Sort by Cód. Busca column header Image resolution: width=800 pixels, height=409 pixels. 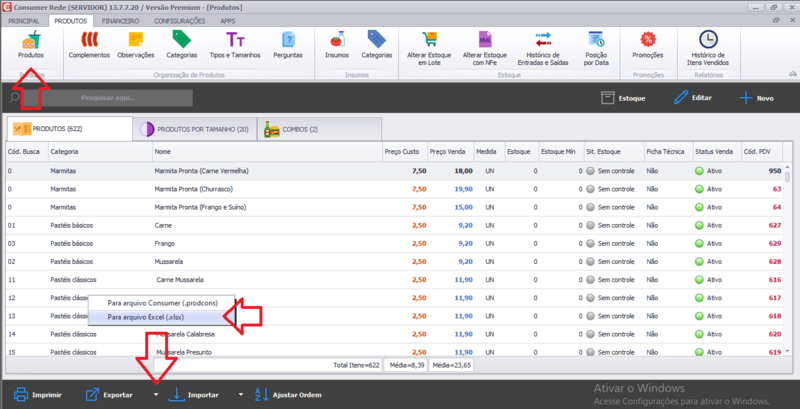pos(27,151)
